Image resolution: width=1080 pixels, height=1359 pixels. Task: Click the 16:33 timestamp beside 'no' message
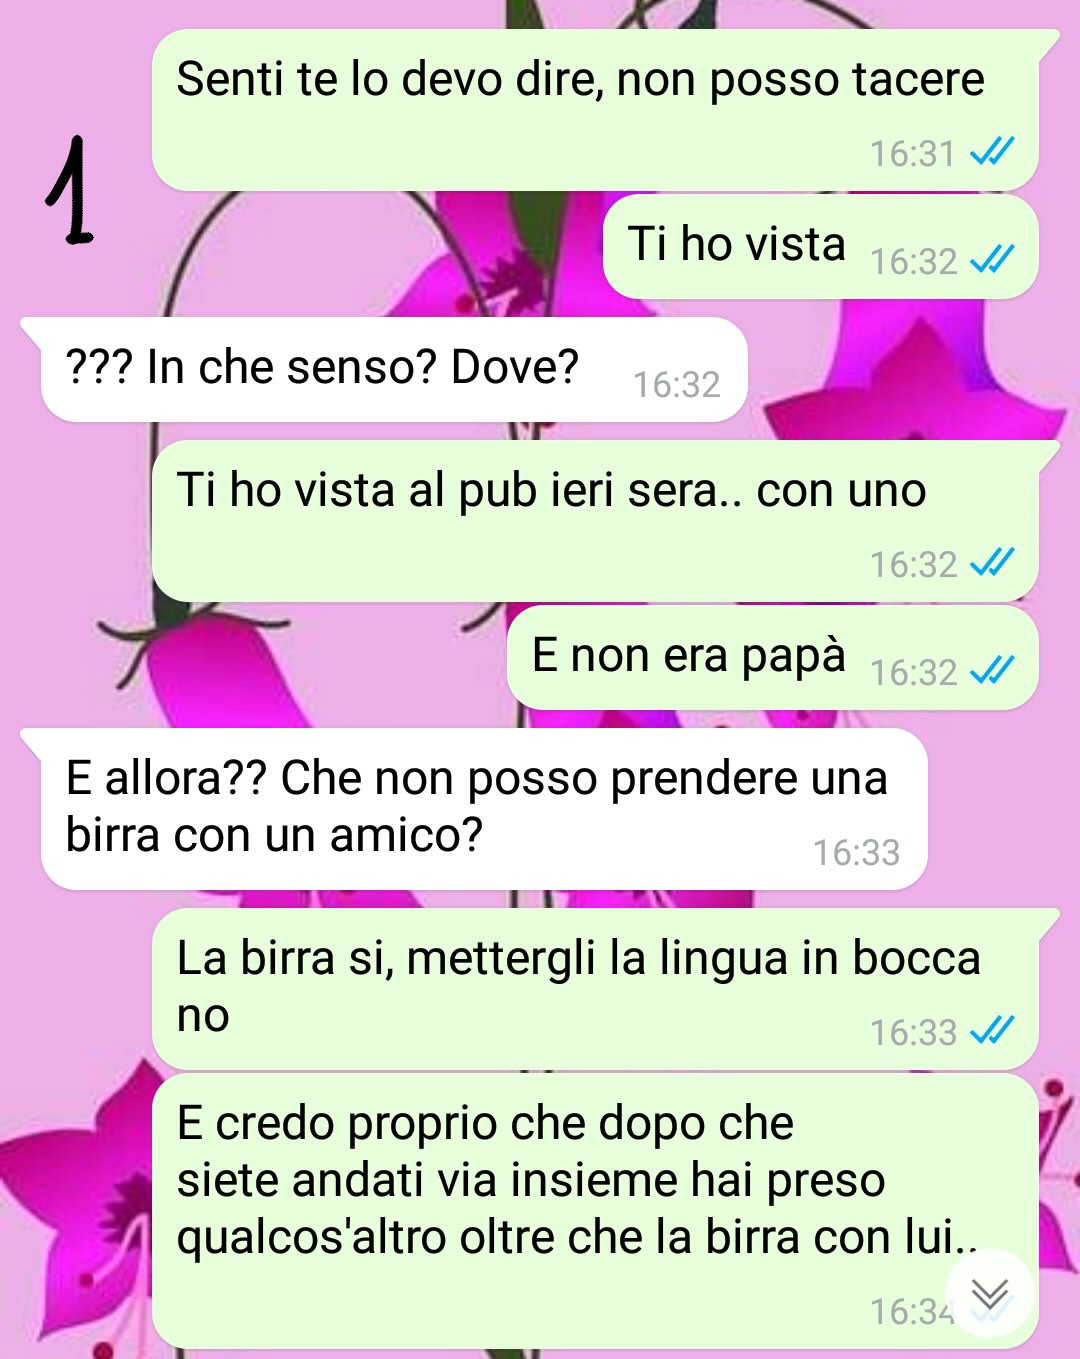tap(913, 1032)
